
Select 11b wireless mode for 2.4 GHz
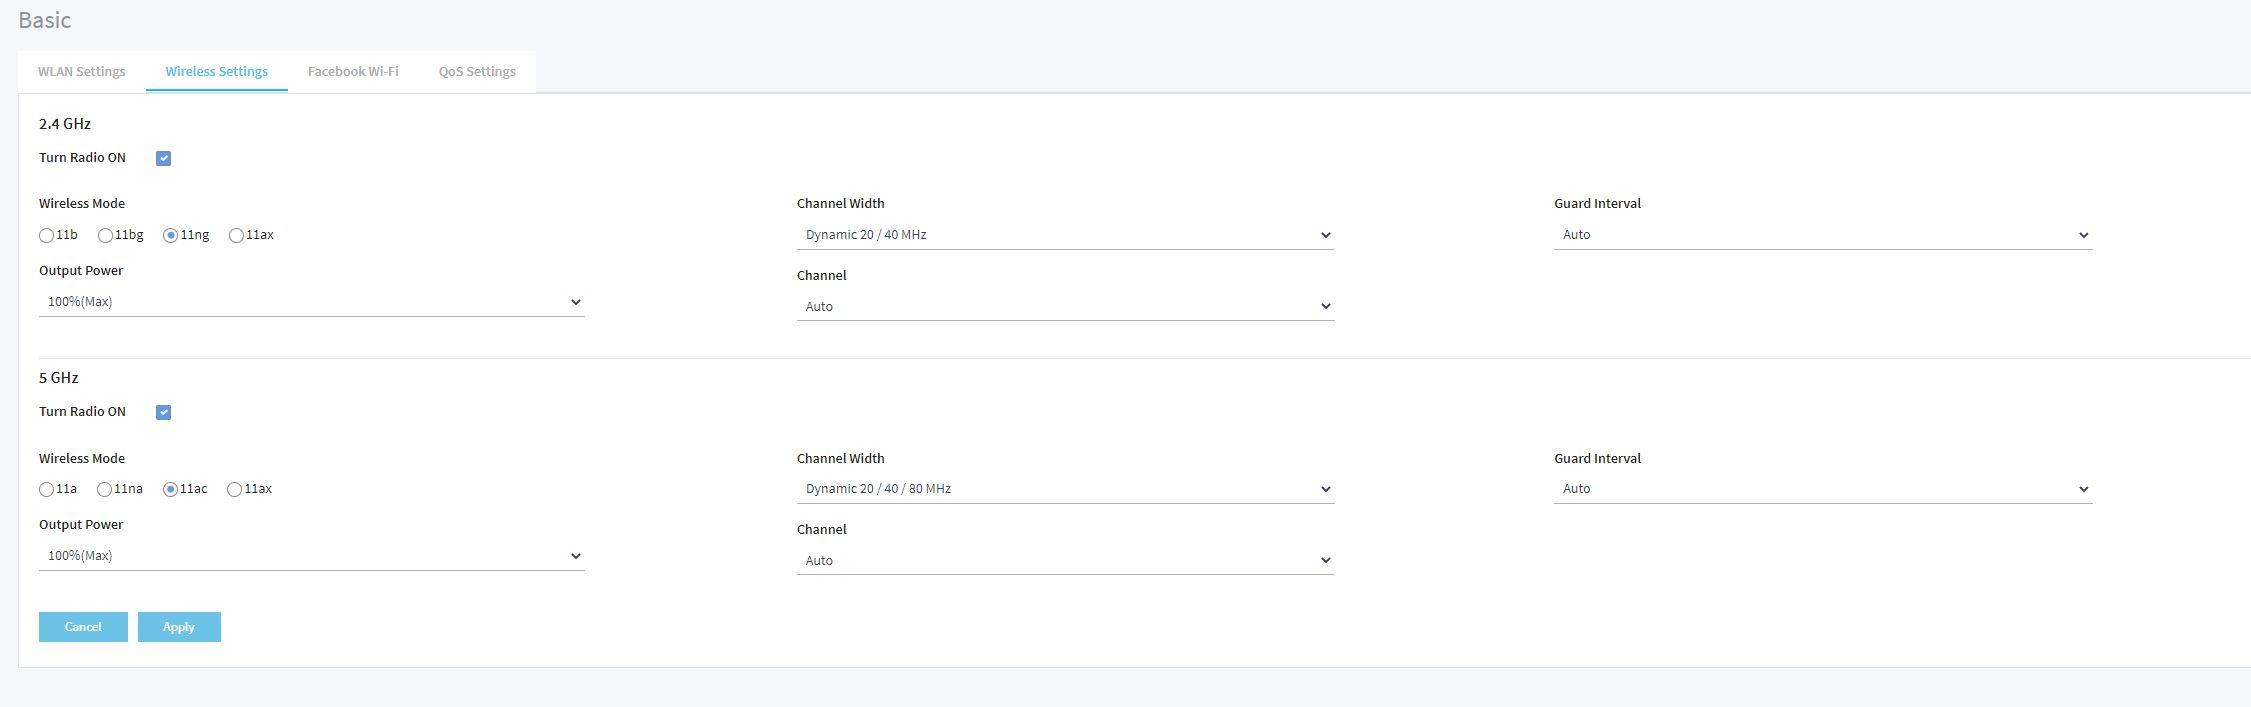(x=47, y=236)
